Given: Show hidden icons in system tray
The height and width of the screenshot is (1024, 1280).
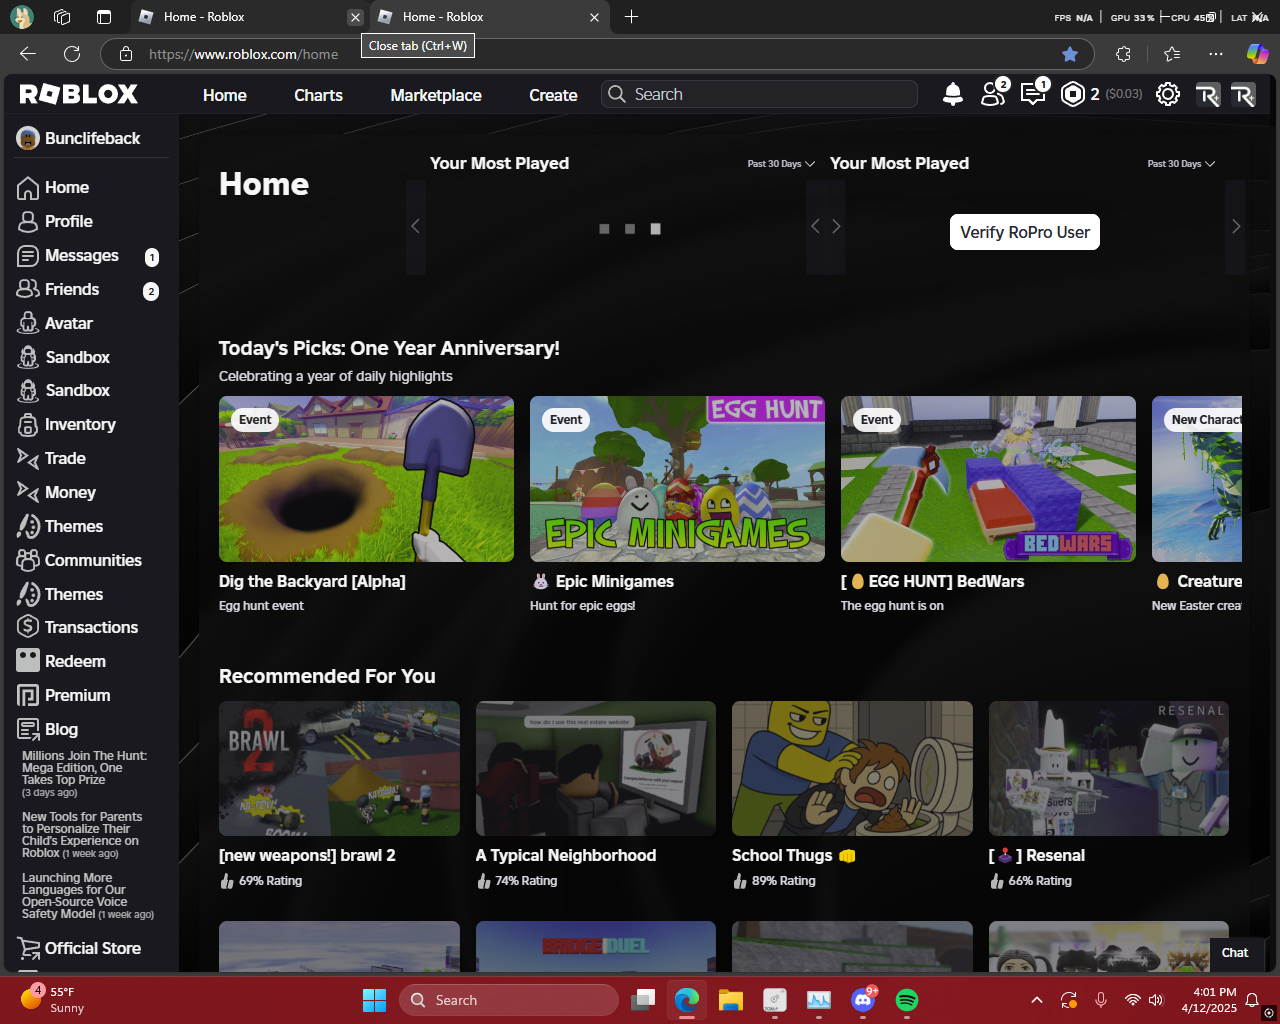Looking at the screenshot, I should [x=1037, y=1000].
